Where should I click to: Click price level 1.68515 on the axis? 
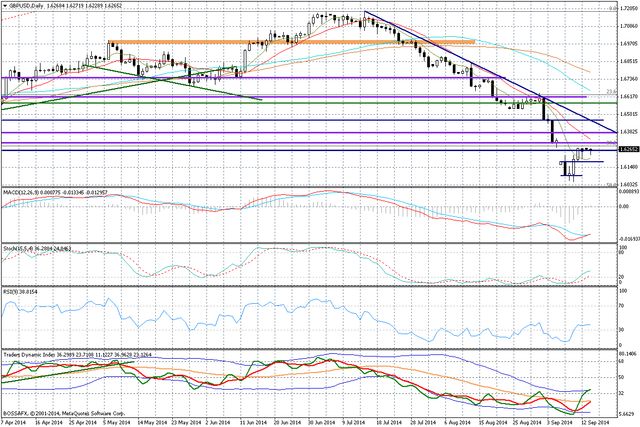pos(629,61)
